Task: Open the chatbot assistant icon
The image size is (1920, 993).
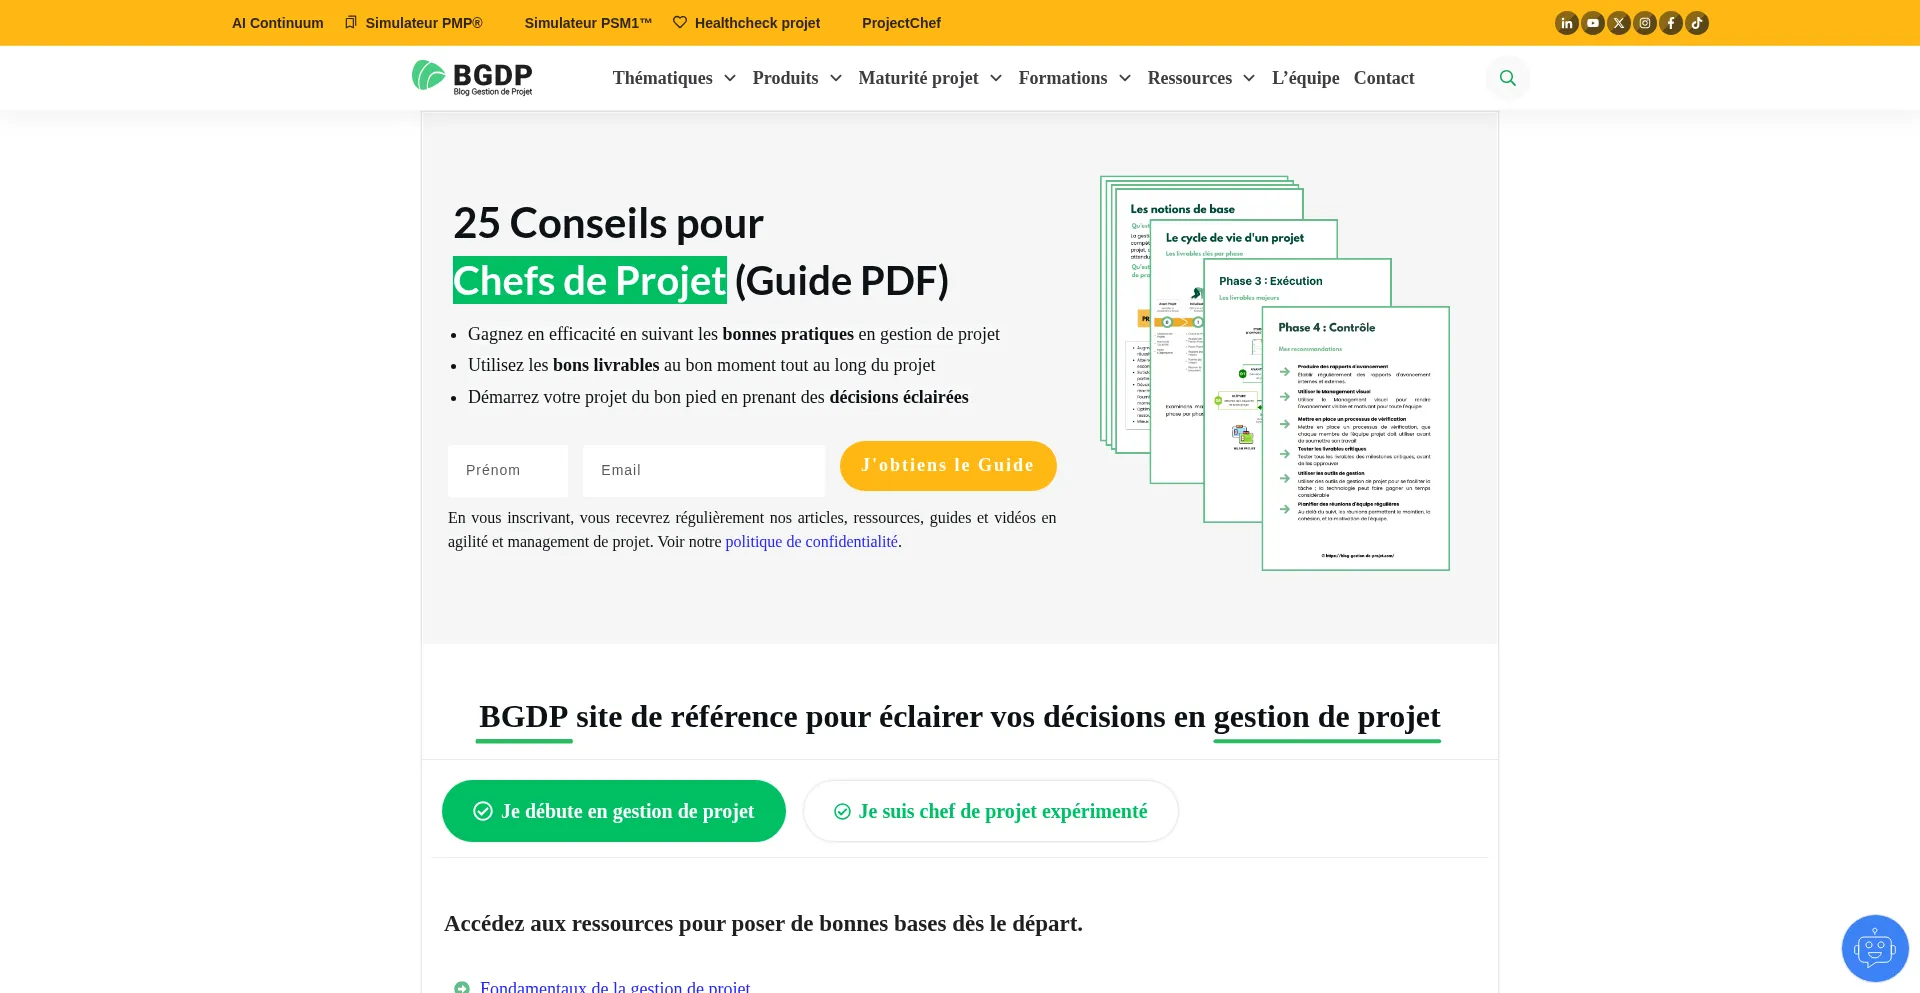Action: (x=1874, y=947)
